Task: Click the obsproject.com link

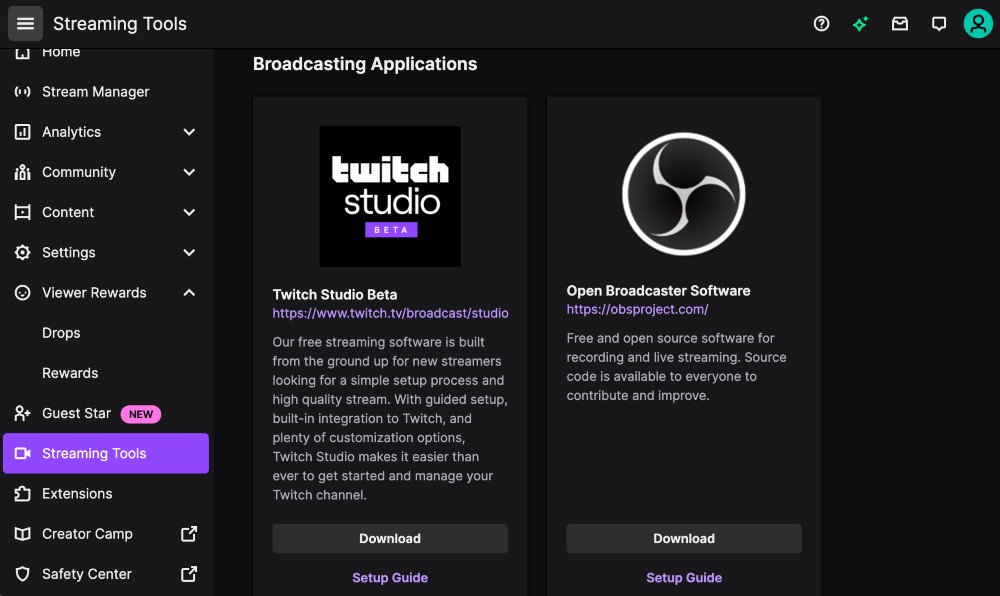Action: 638,308
